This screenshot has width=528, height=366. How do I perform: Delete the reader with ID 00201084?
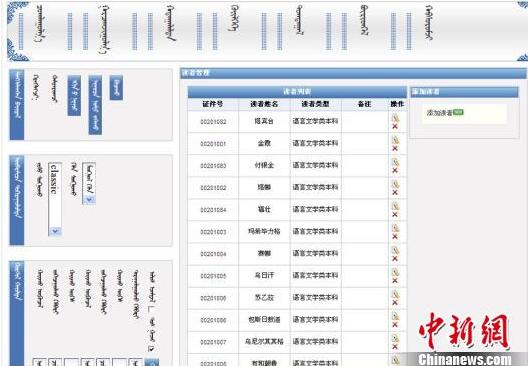pos(395,214)
